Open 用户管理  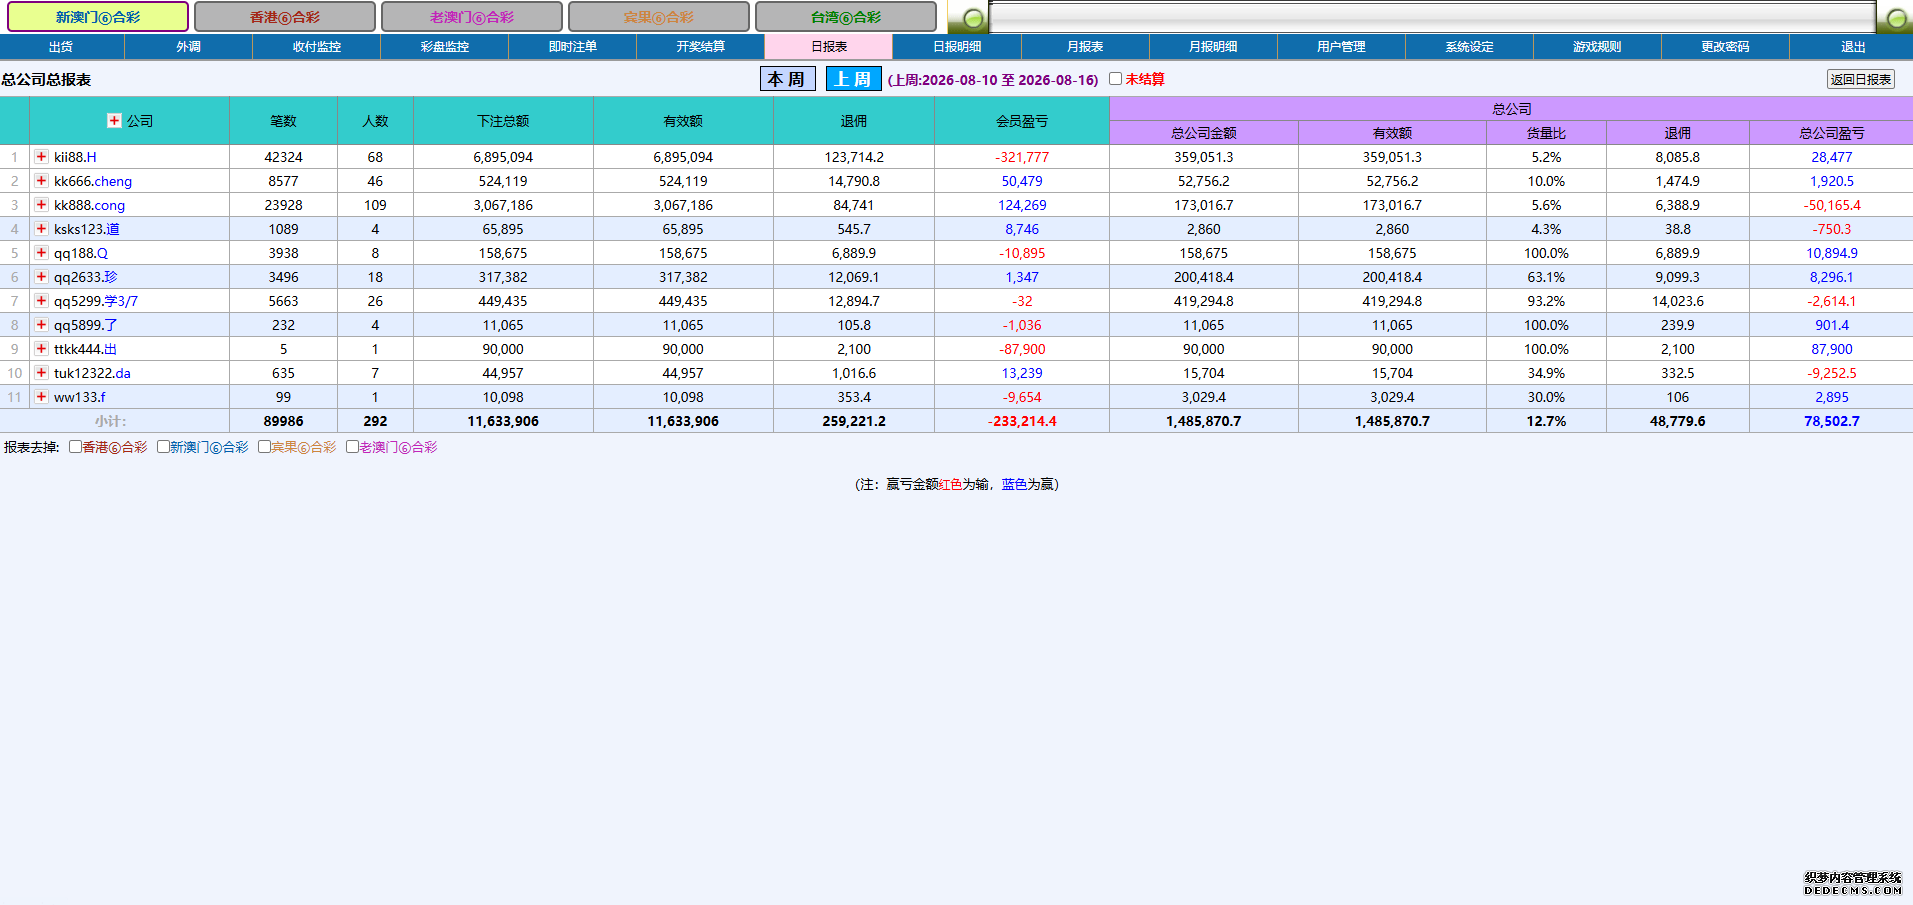pos(1341,47)
